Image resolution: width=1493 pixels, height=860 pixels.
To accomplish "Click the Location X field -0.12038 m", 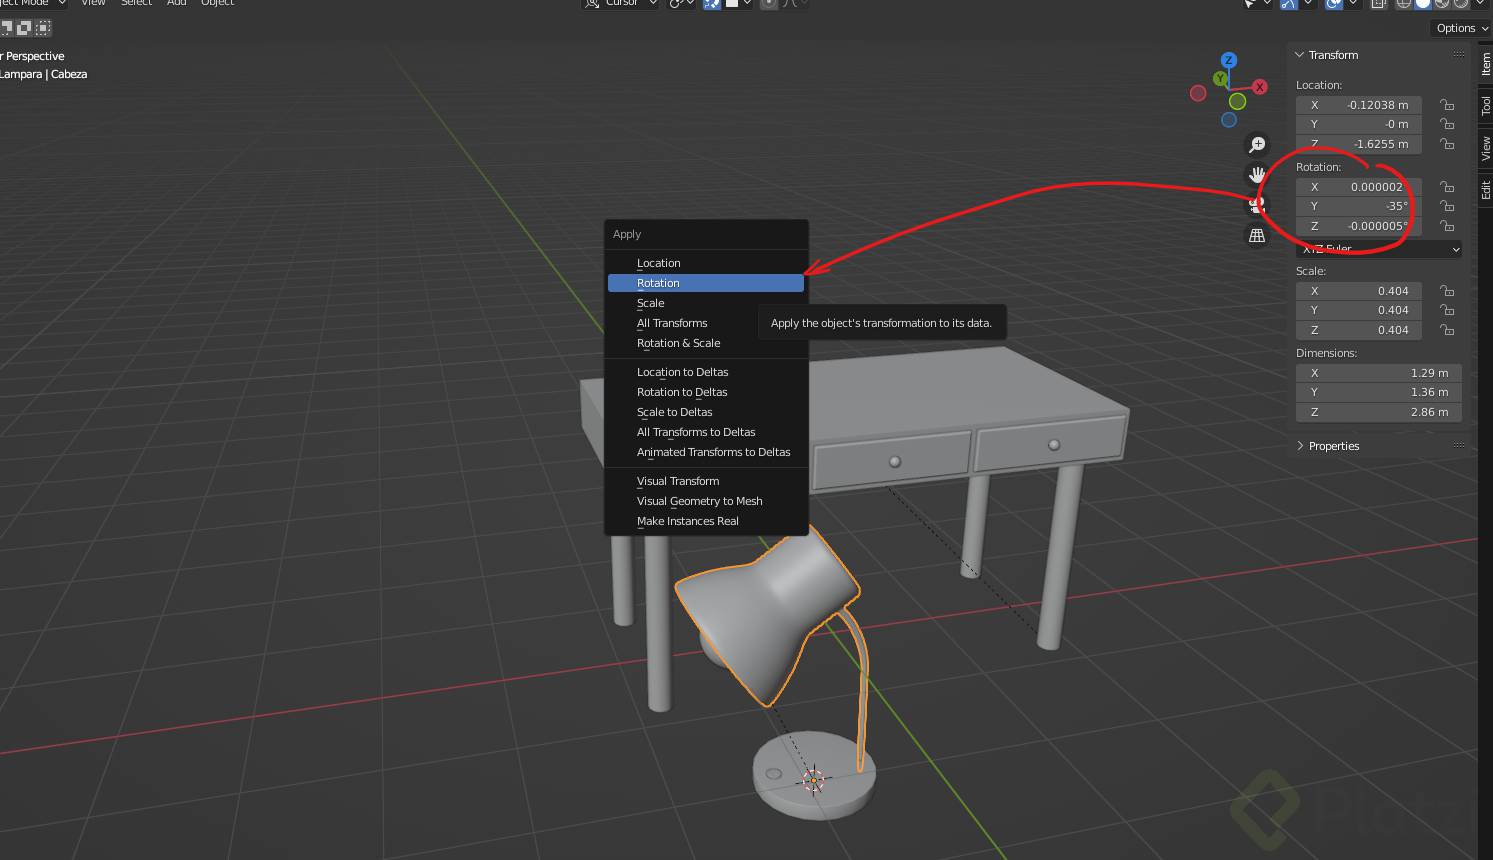I will click(x=1359, y=105).
